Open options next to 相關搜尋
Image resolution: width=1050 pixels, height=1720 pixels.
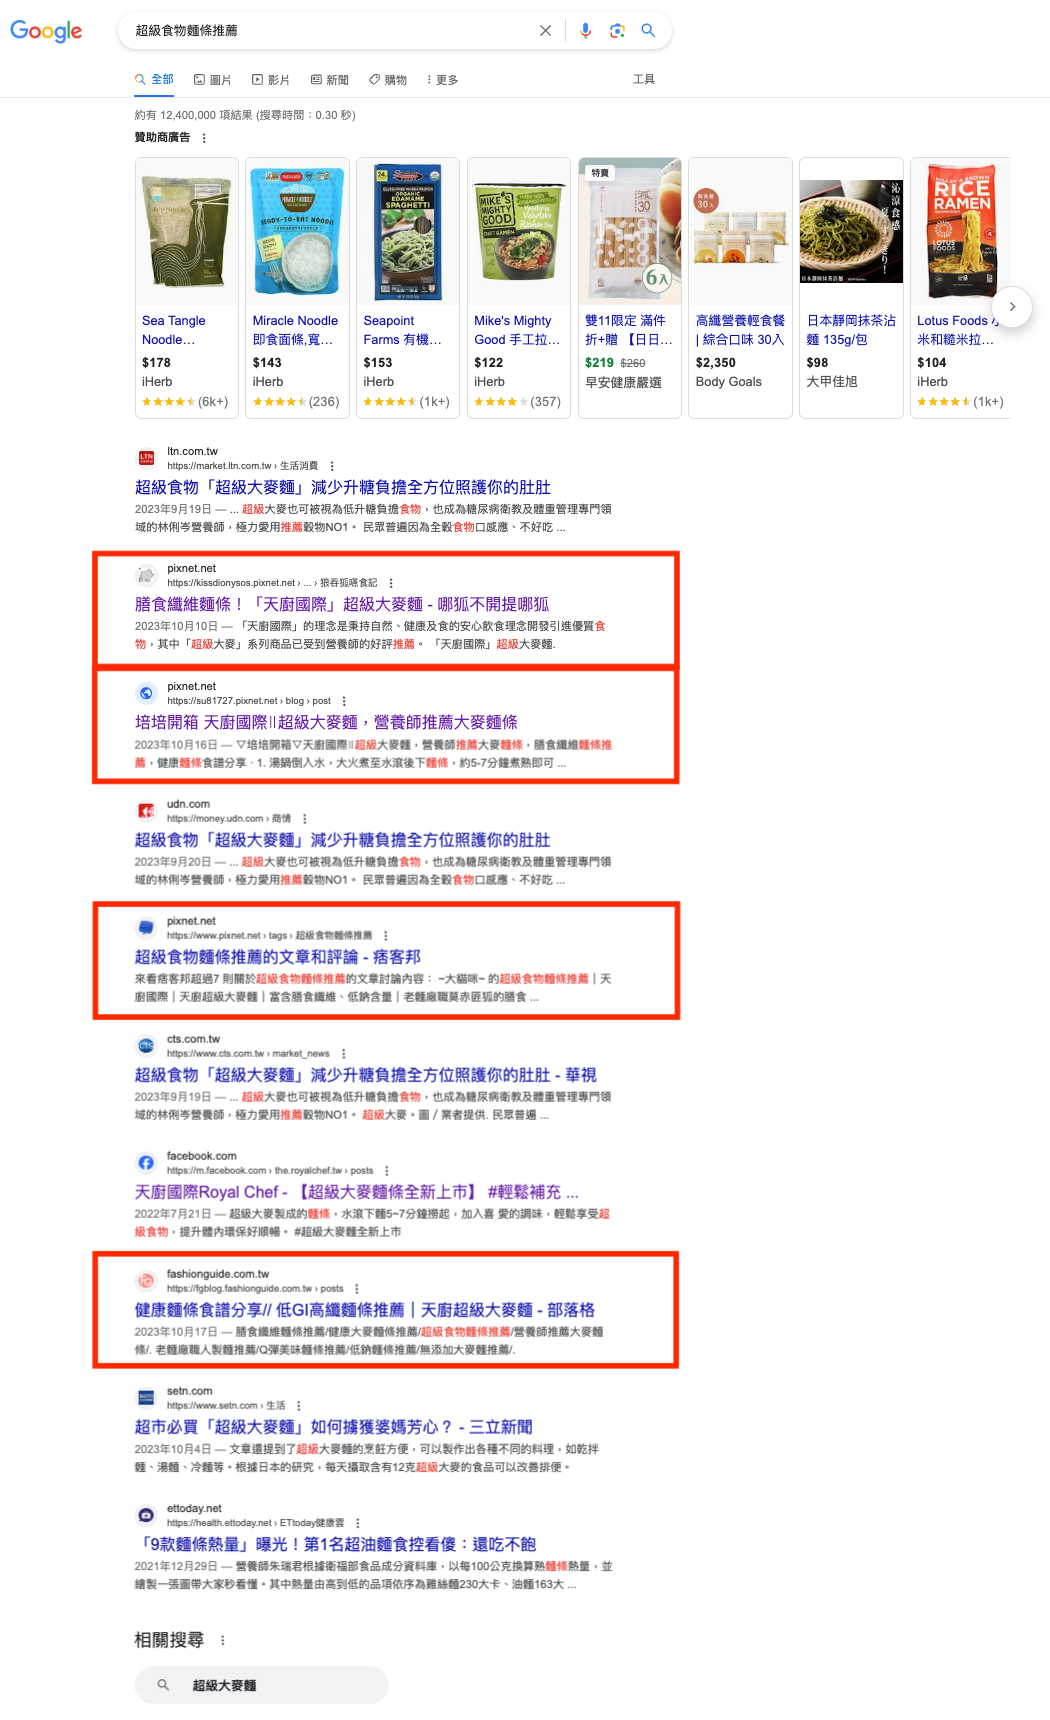pos(222,1640)
